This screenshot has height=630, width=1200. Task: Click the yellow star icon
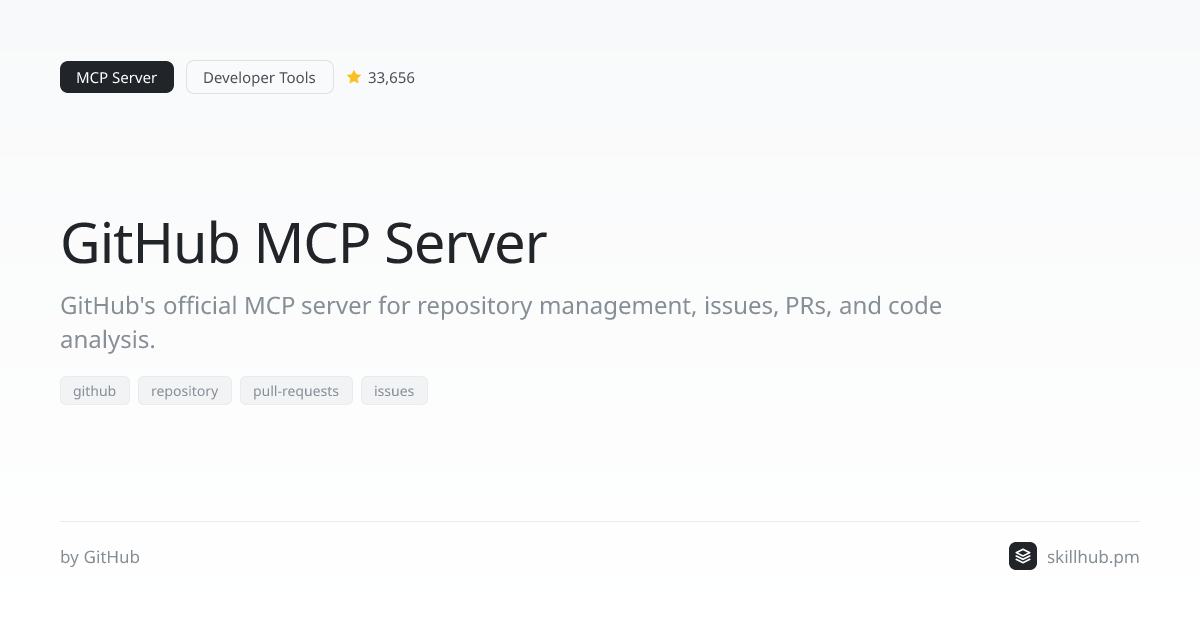pyautogui.click(x=354, y=77)
